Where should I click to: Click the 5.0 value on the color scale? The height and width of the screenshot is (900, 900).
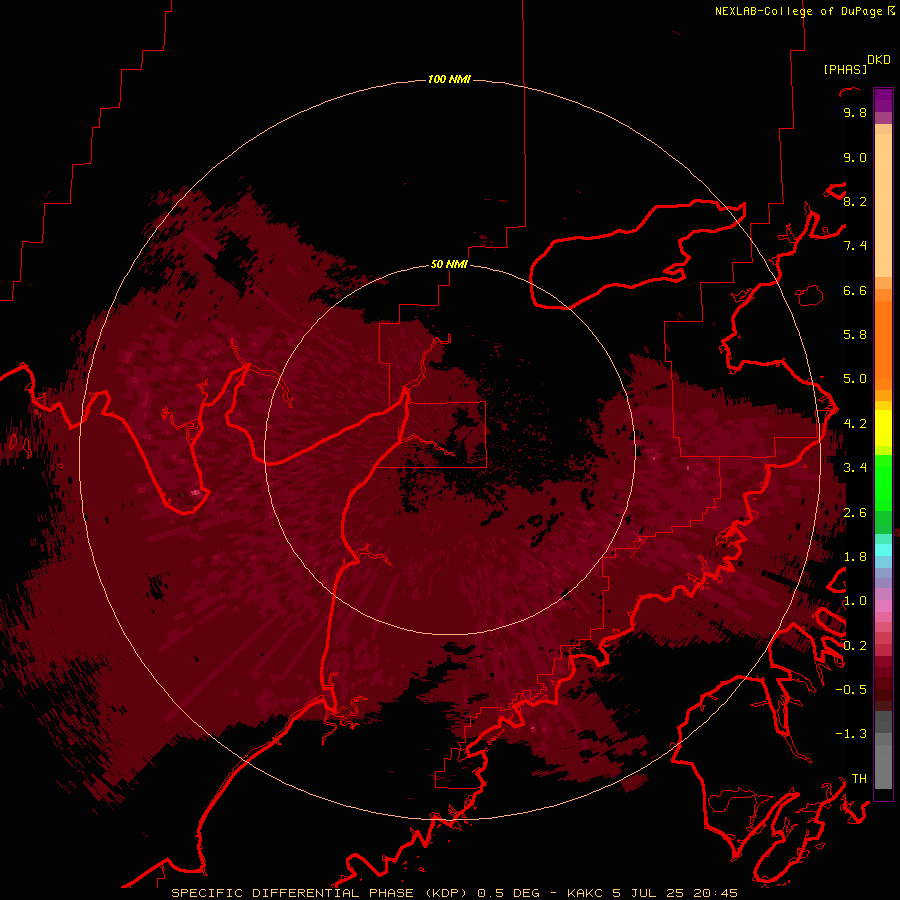pyautogui.click(x=855, y=379)
